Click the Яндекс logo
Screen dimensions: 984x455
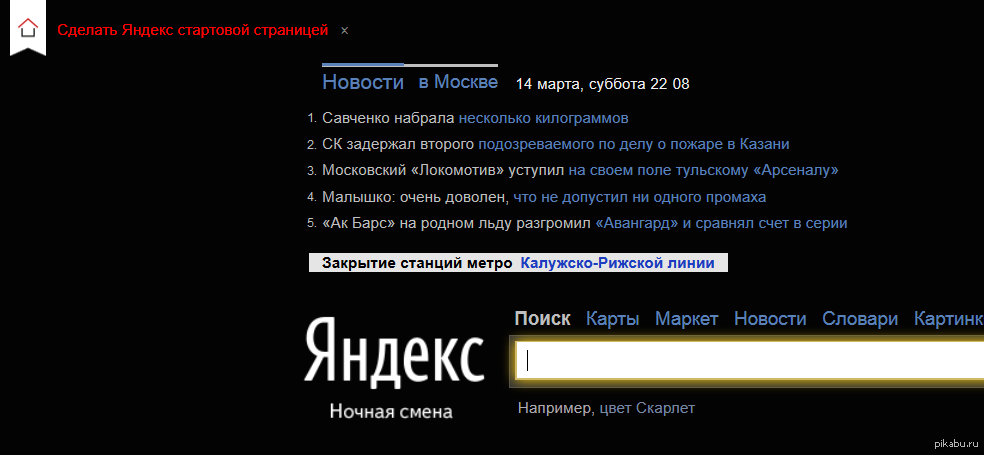coord(395,351)
